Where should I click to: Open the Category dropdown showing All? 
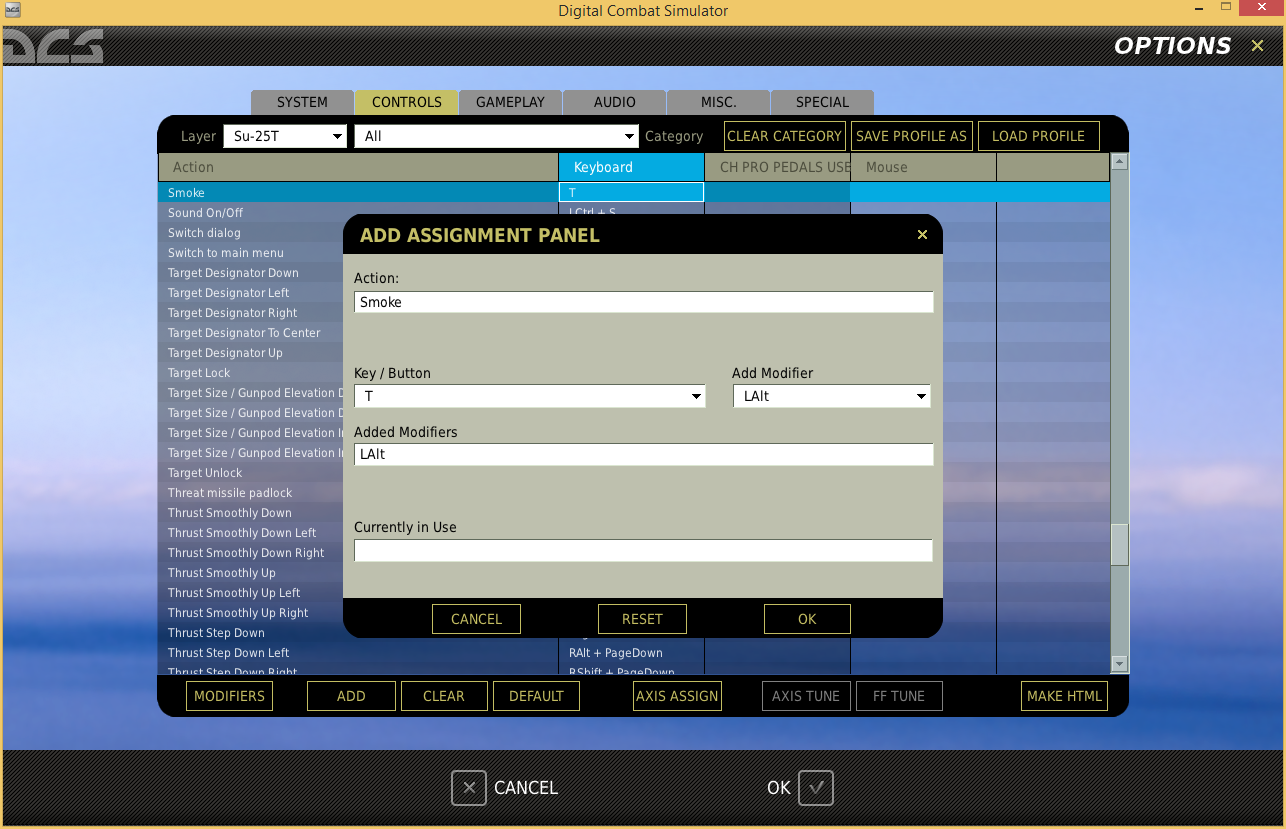(497, 136)
